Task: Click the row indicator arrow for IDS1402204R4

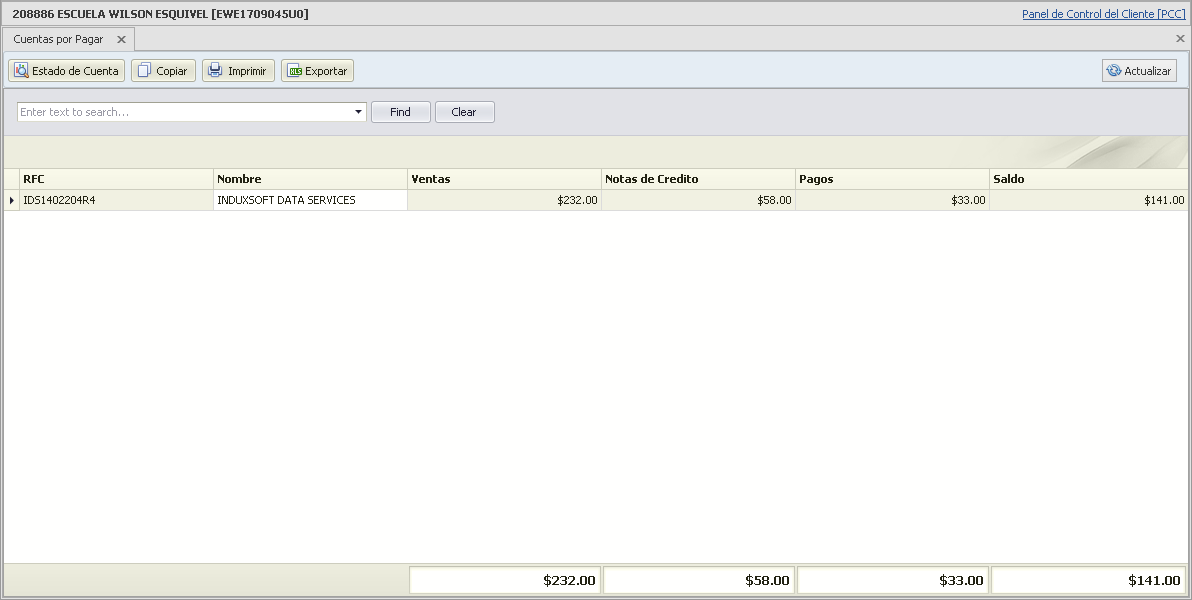Action: [x=12, y=200]
